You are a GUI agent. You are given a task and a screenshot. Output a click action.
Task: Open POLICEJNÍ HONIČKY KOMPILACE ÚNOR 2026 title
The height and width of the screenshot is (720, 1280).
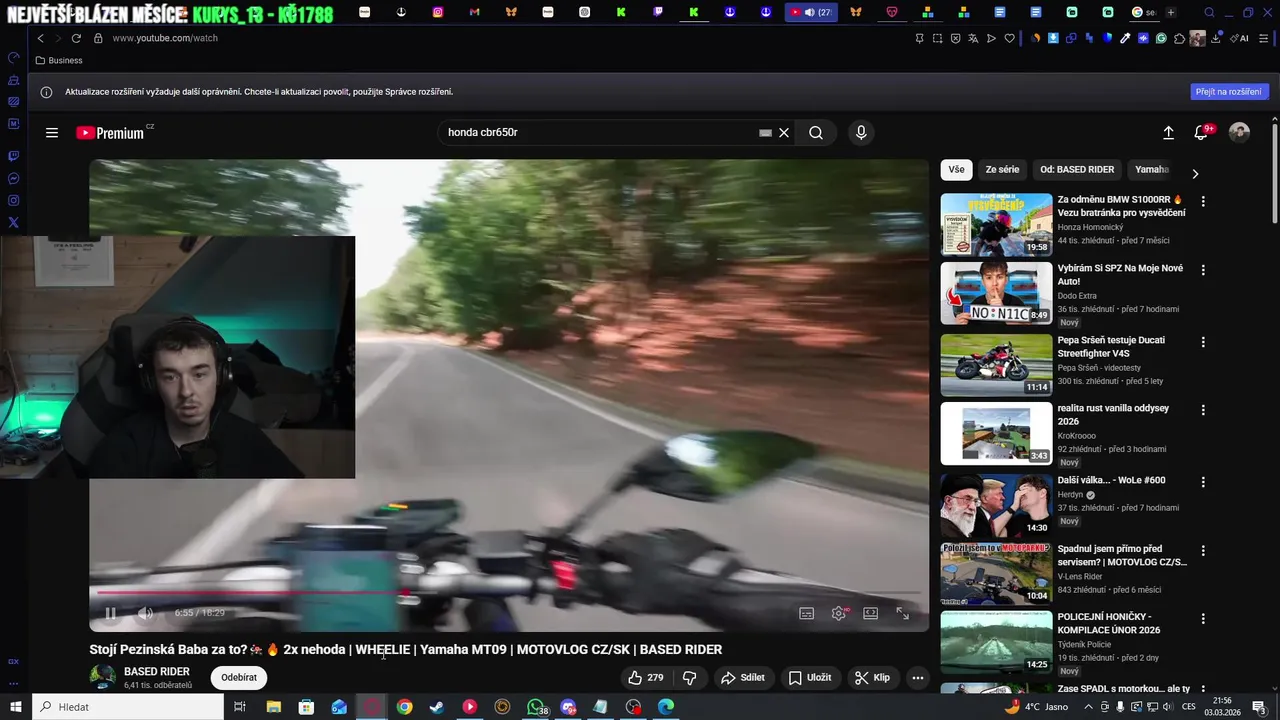pyautogui.click(x=1109, y=624)
